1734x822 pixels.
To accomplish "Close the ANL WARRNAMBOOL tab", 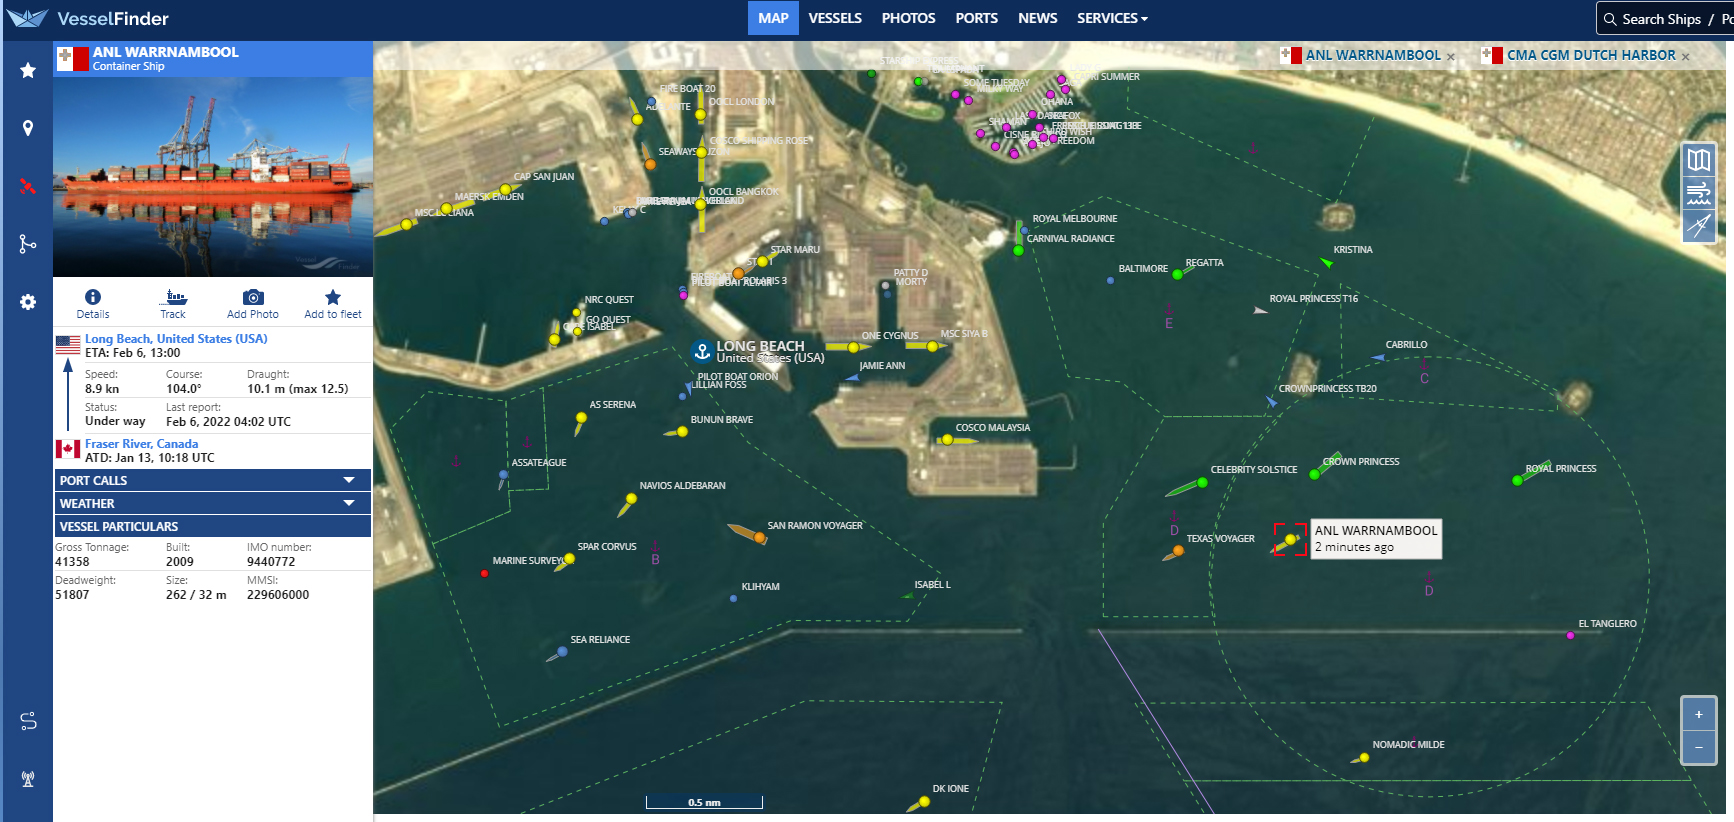I will pyautogui.click(x=1451, y=57).
